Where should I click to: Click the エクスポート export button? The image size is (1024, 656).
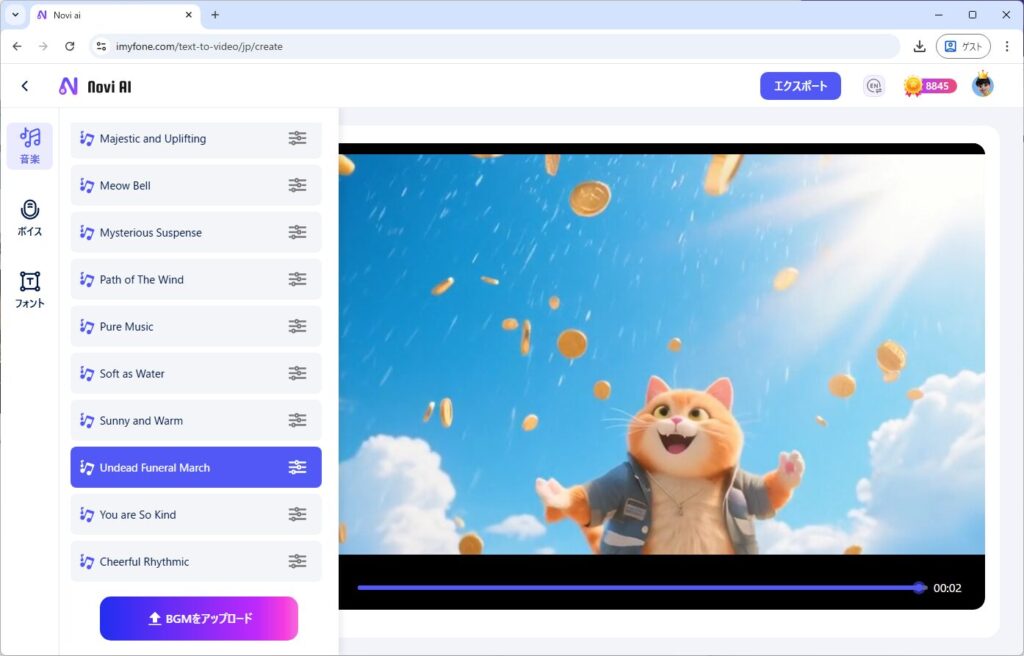click(800, 86)
